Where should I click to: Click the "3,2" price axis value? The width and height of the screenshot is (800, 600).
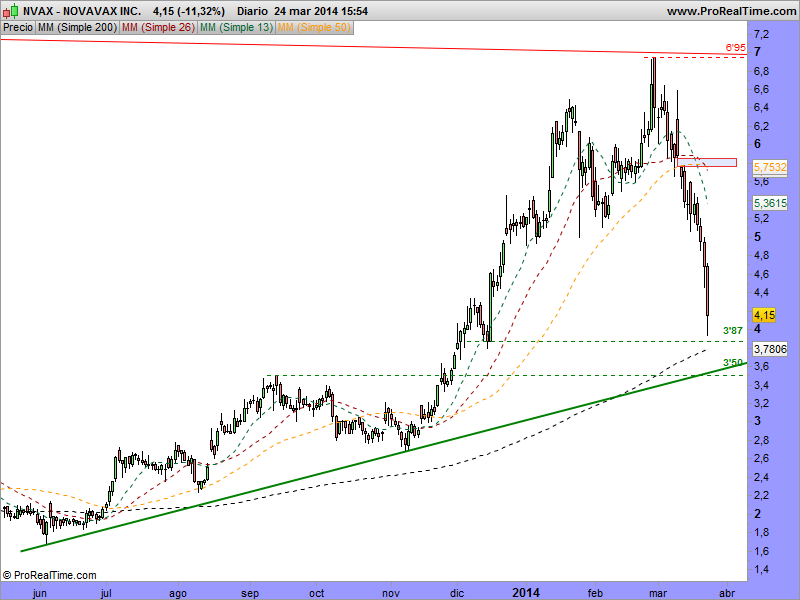click(x=762, y=404)
